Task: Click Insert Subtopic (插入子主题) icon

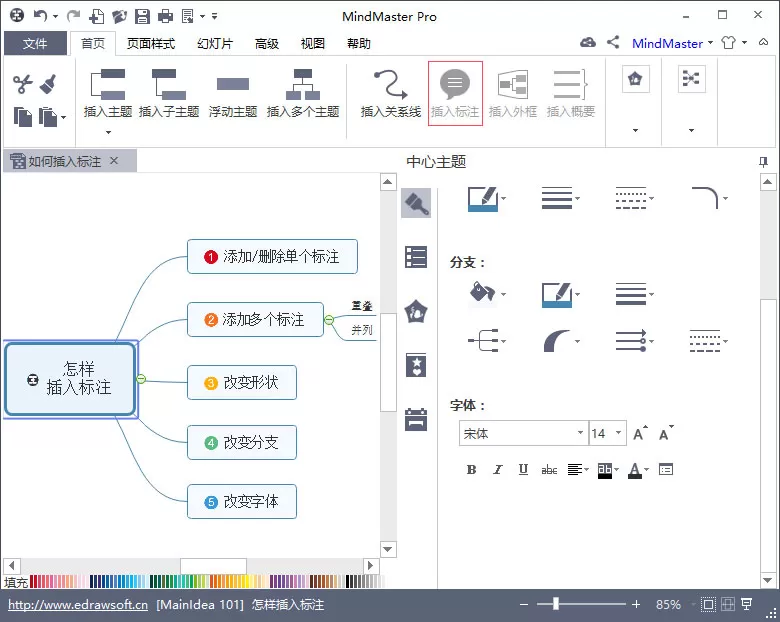Action: [x=169, y=93]
